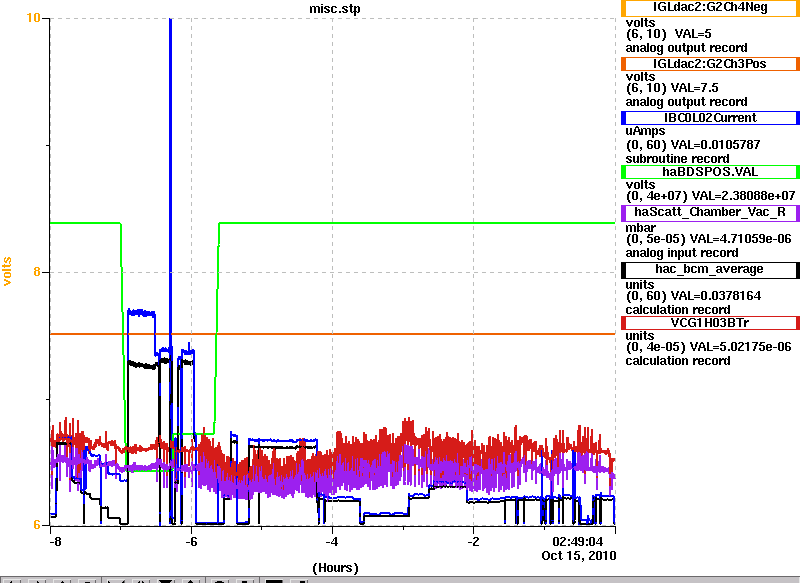Click the uAmps unit label
Viewport: 800px width, 583px height.
[645, 132]
